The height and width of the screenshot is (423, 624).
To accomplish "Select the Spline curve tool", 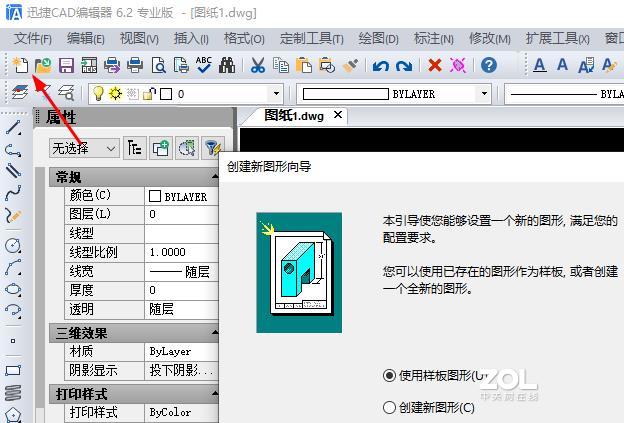I will pyautogui.click(x=13, y=193).
